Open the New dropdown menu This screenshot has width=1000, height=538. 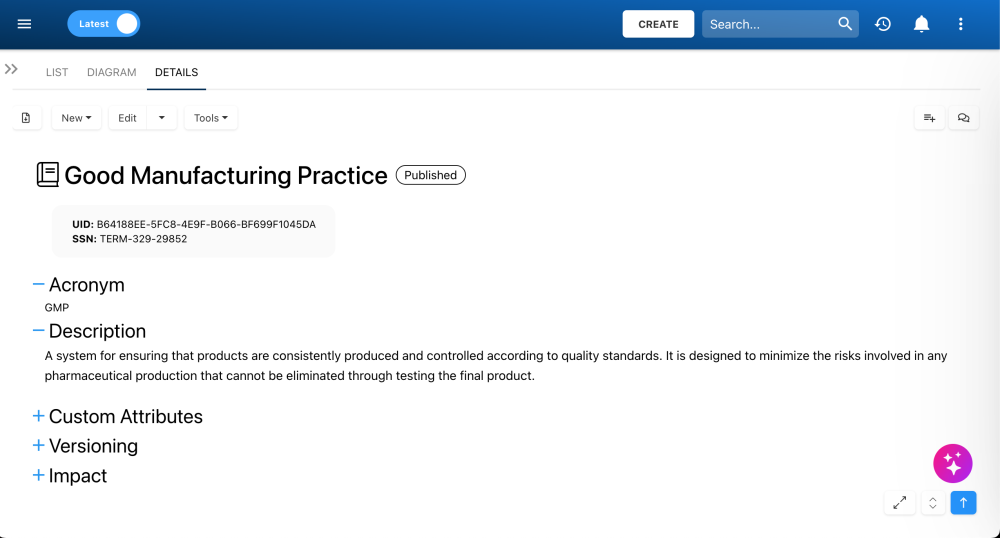76,118
